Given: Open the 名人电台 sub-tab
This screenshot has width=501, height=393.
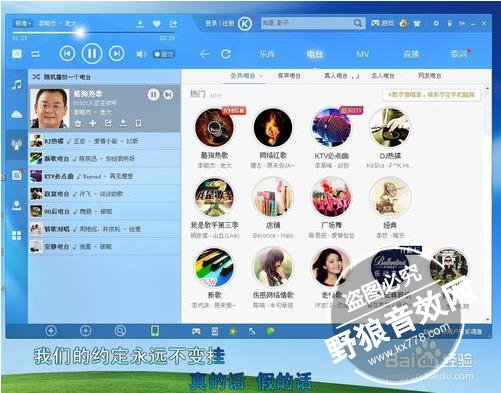Looking at the screenshot, I should (383, 76).
